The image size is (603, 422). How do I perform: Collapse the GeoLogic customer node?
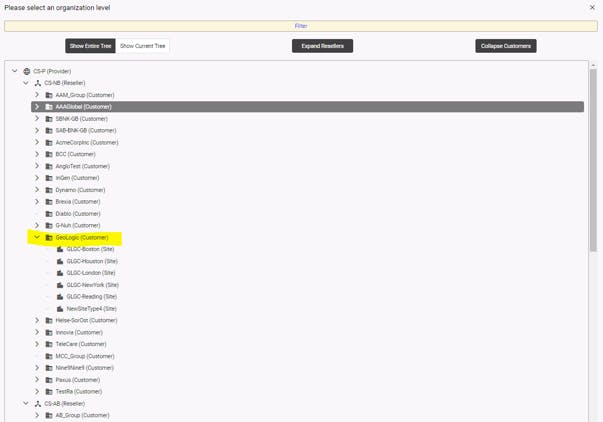coord(37,238)
